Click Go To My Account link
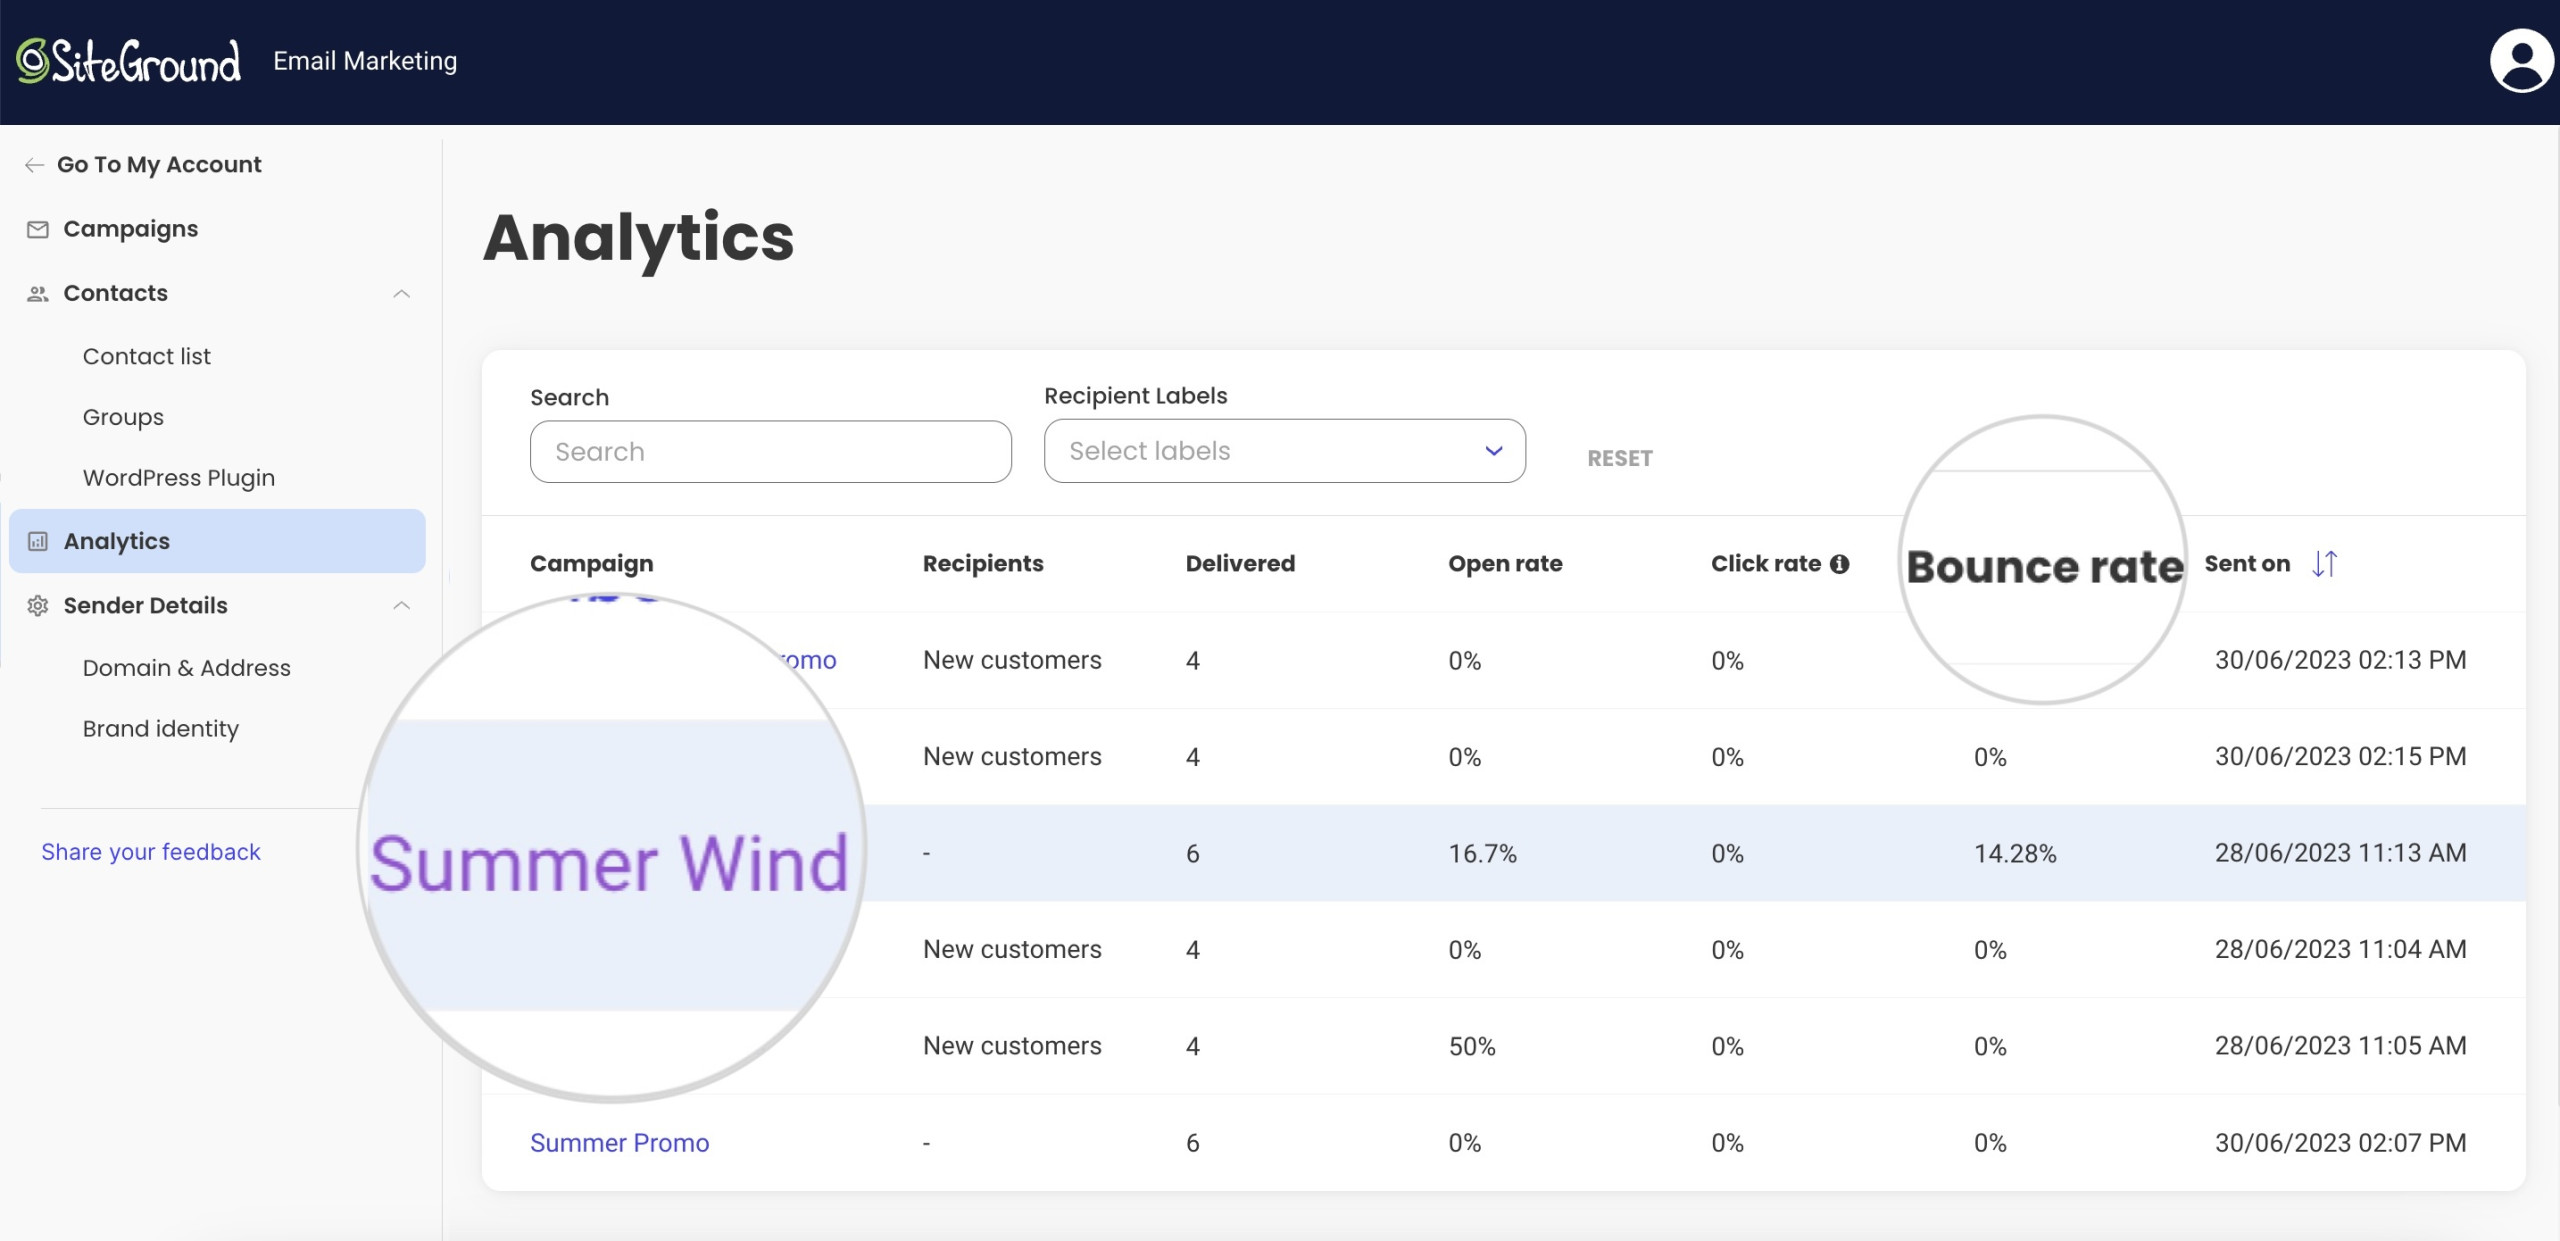This screenshot has height=1241, width=2560. (x=159, y=165)
